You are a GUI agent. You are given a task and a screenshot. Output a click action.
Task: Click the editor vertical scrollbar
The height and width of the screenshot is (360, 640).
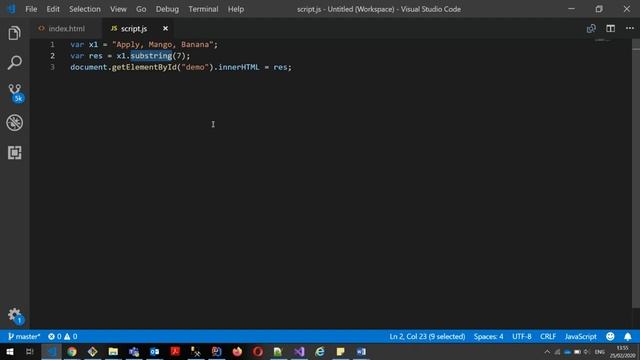tap(636, 173)
